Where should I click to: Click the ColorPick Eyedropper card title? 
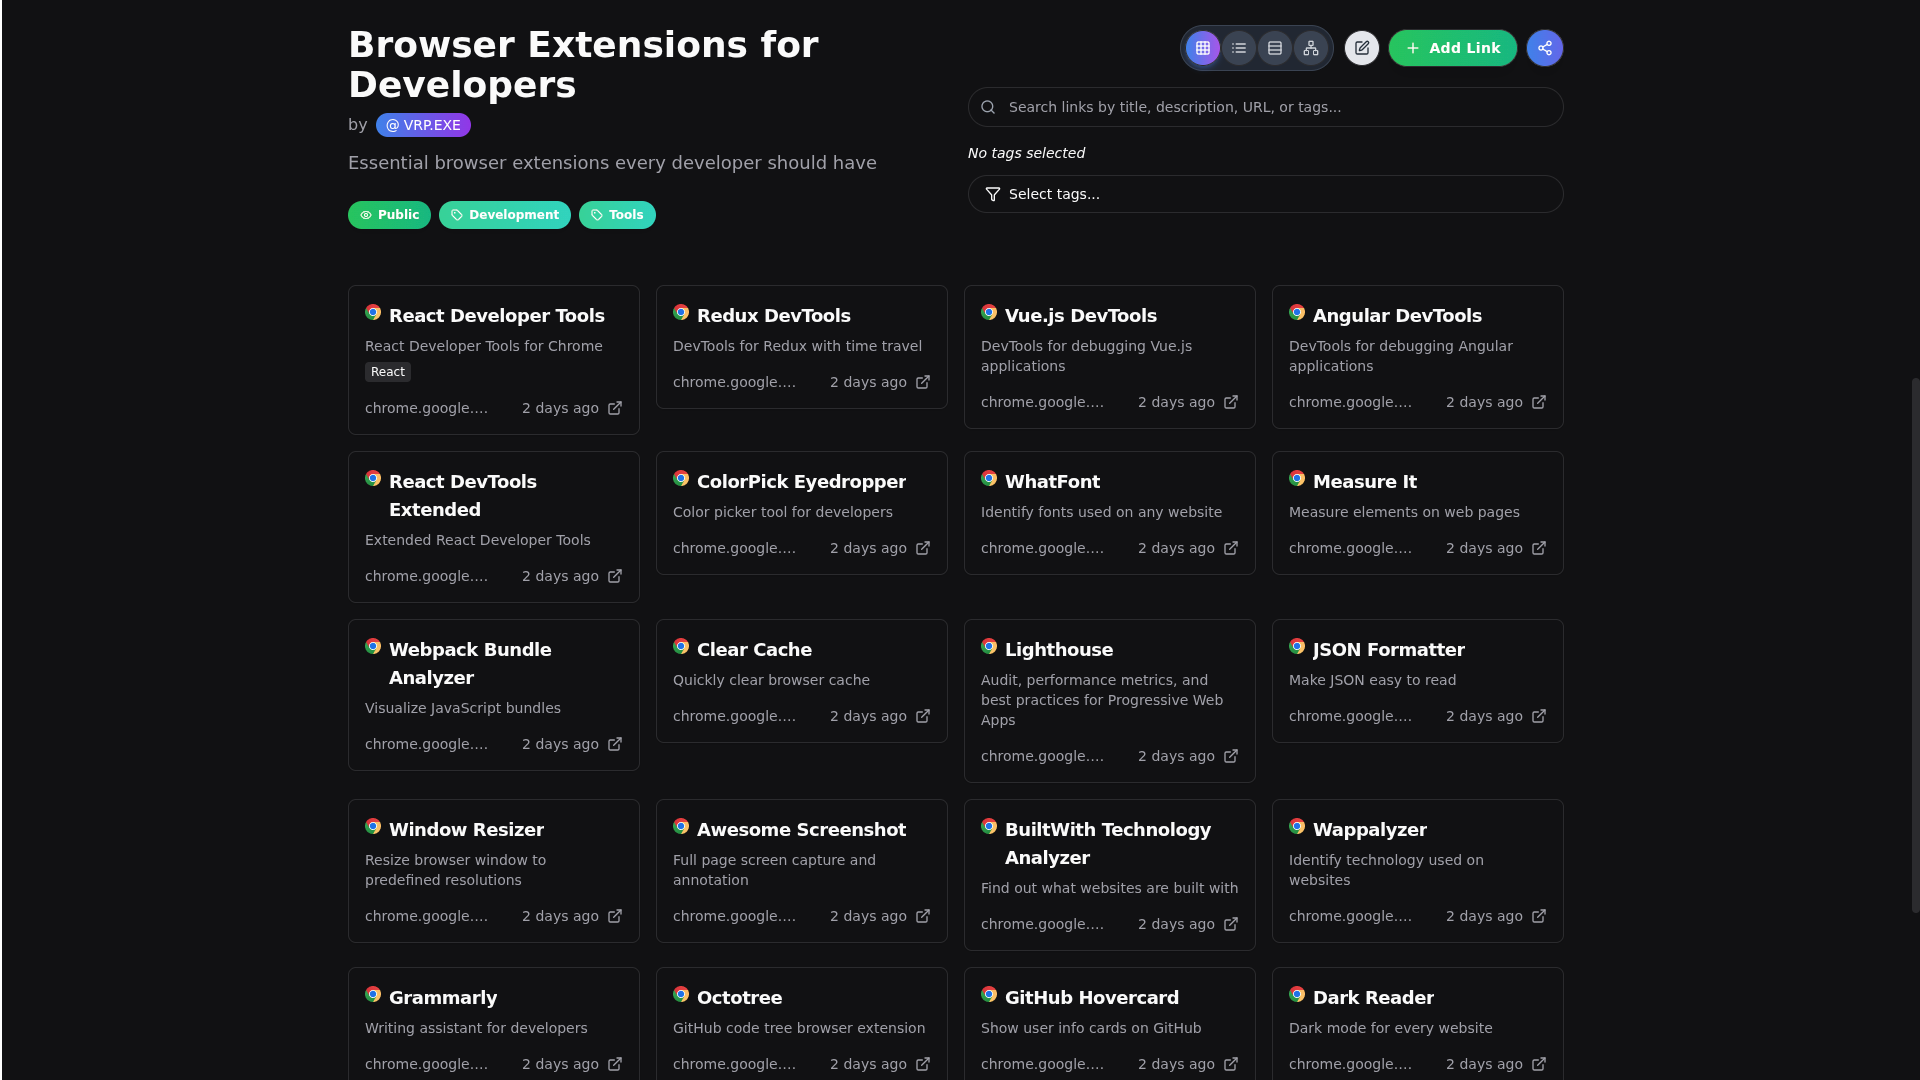coord(801,482)
